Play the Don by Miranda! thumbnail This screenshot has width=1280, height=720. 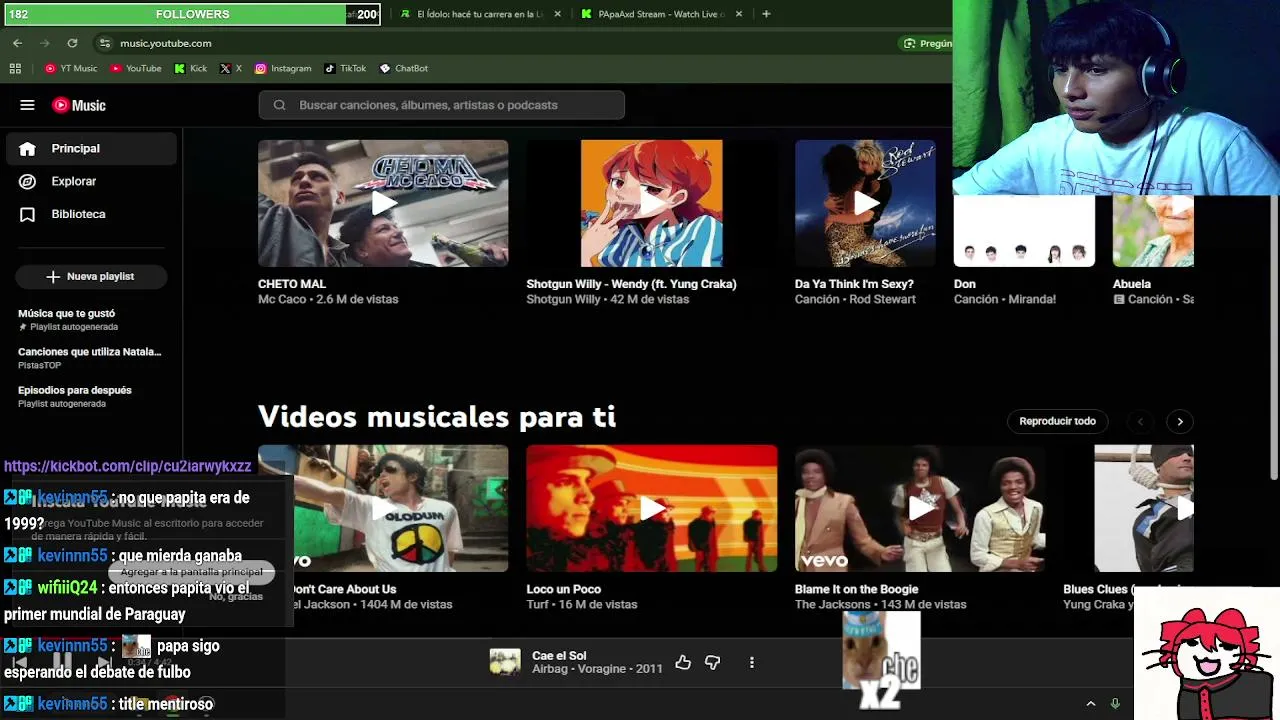point(1024,231)
